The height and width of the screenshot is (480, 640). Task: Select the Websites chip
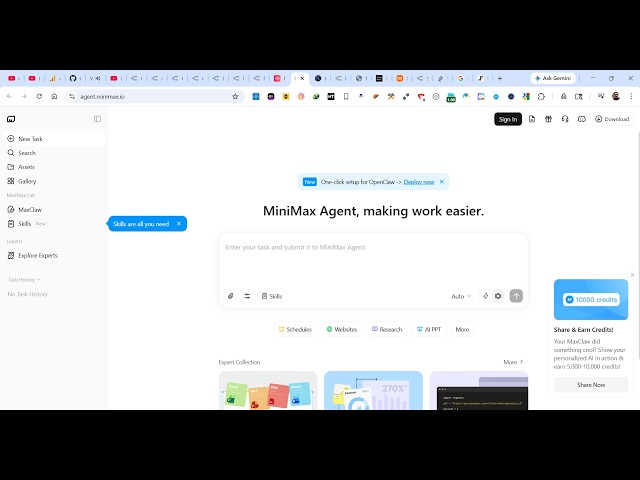[342, 329]
